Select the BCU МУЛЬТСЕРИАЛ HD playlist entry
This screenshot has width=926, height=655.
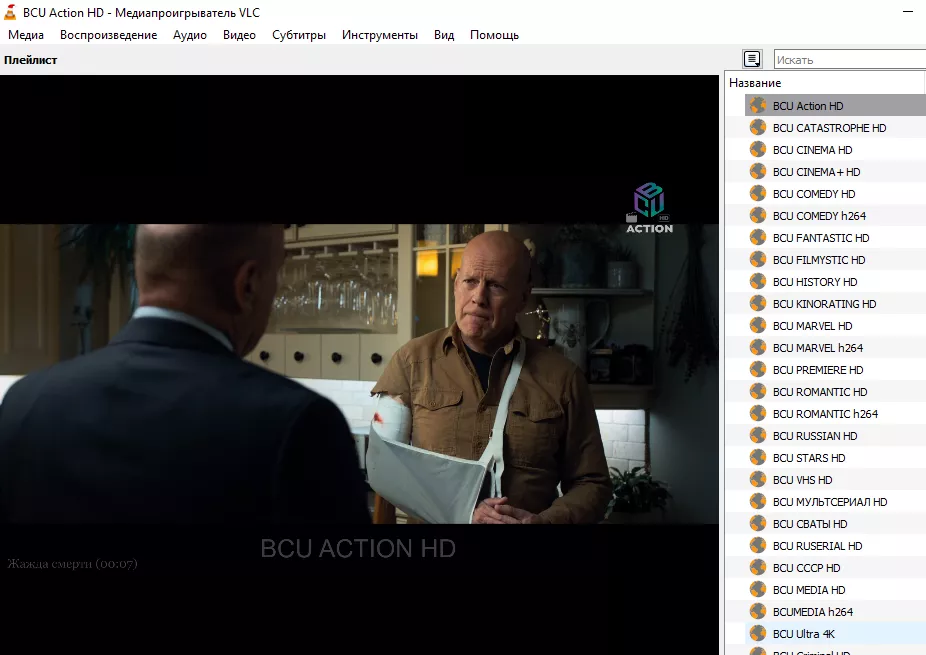tap(835, 501)
